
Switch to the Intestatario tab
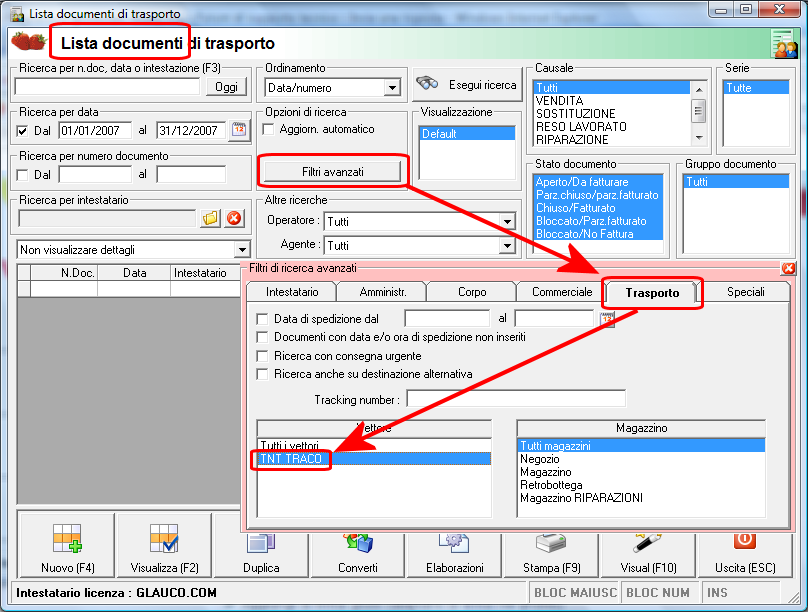point(292,292)
